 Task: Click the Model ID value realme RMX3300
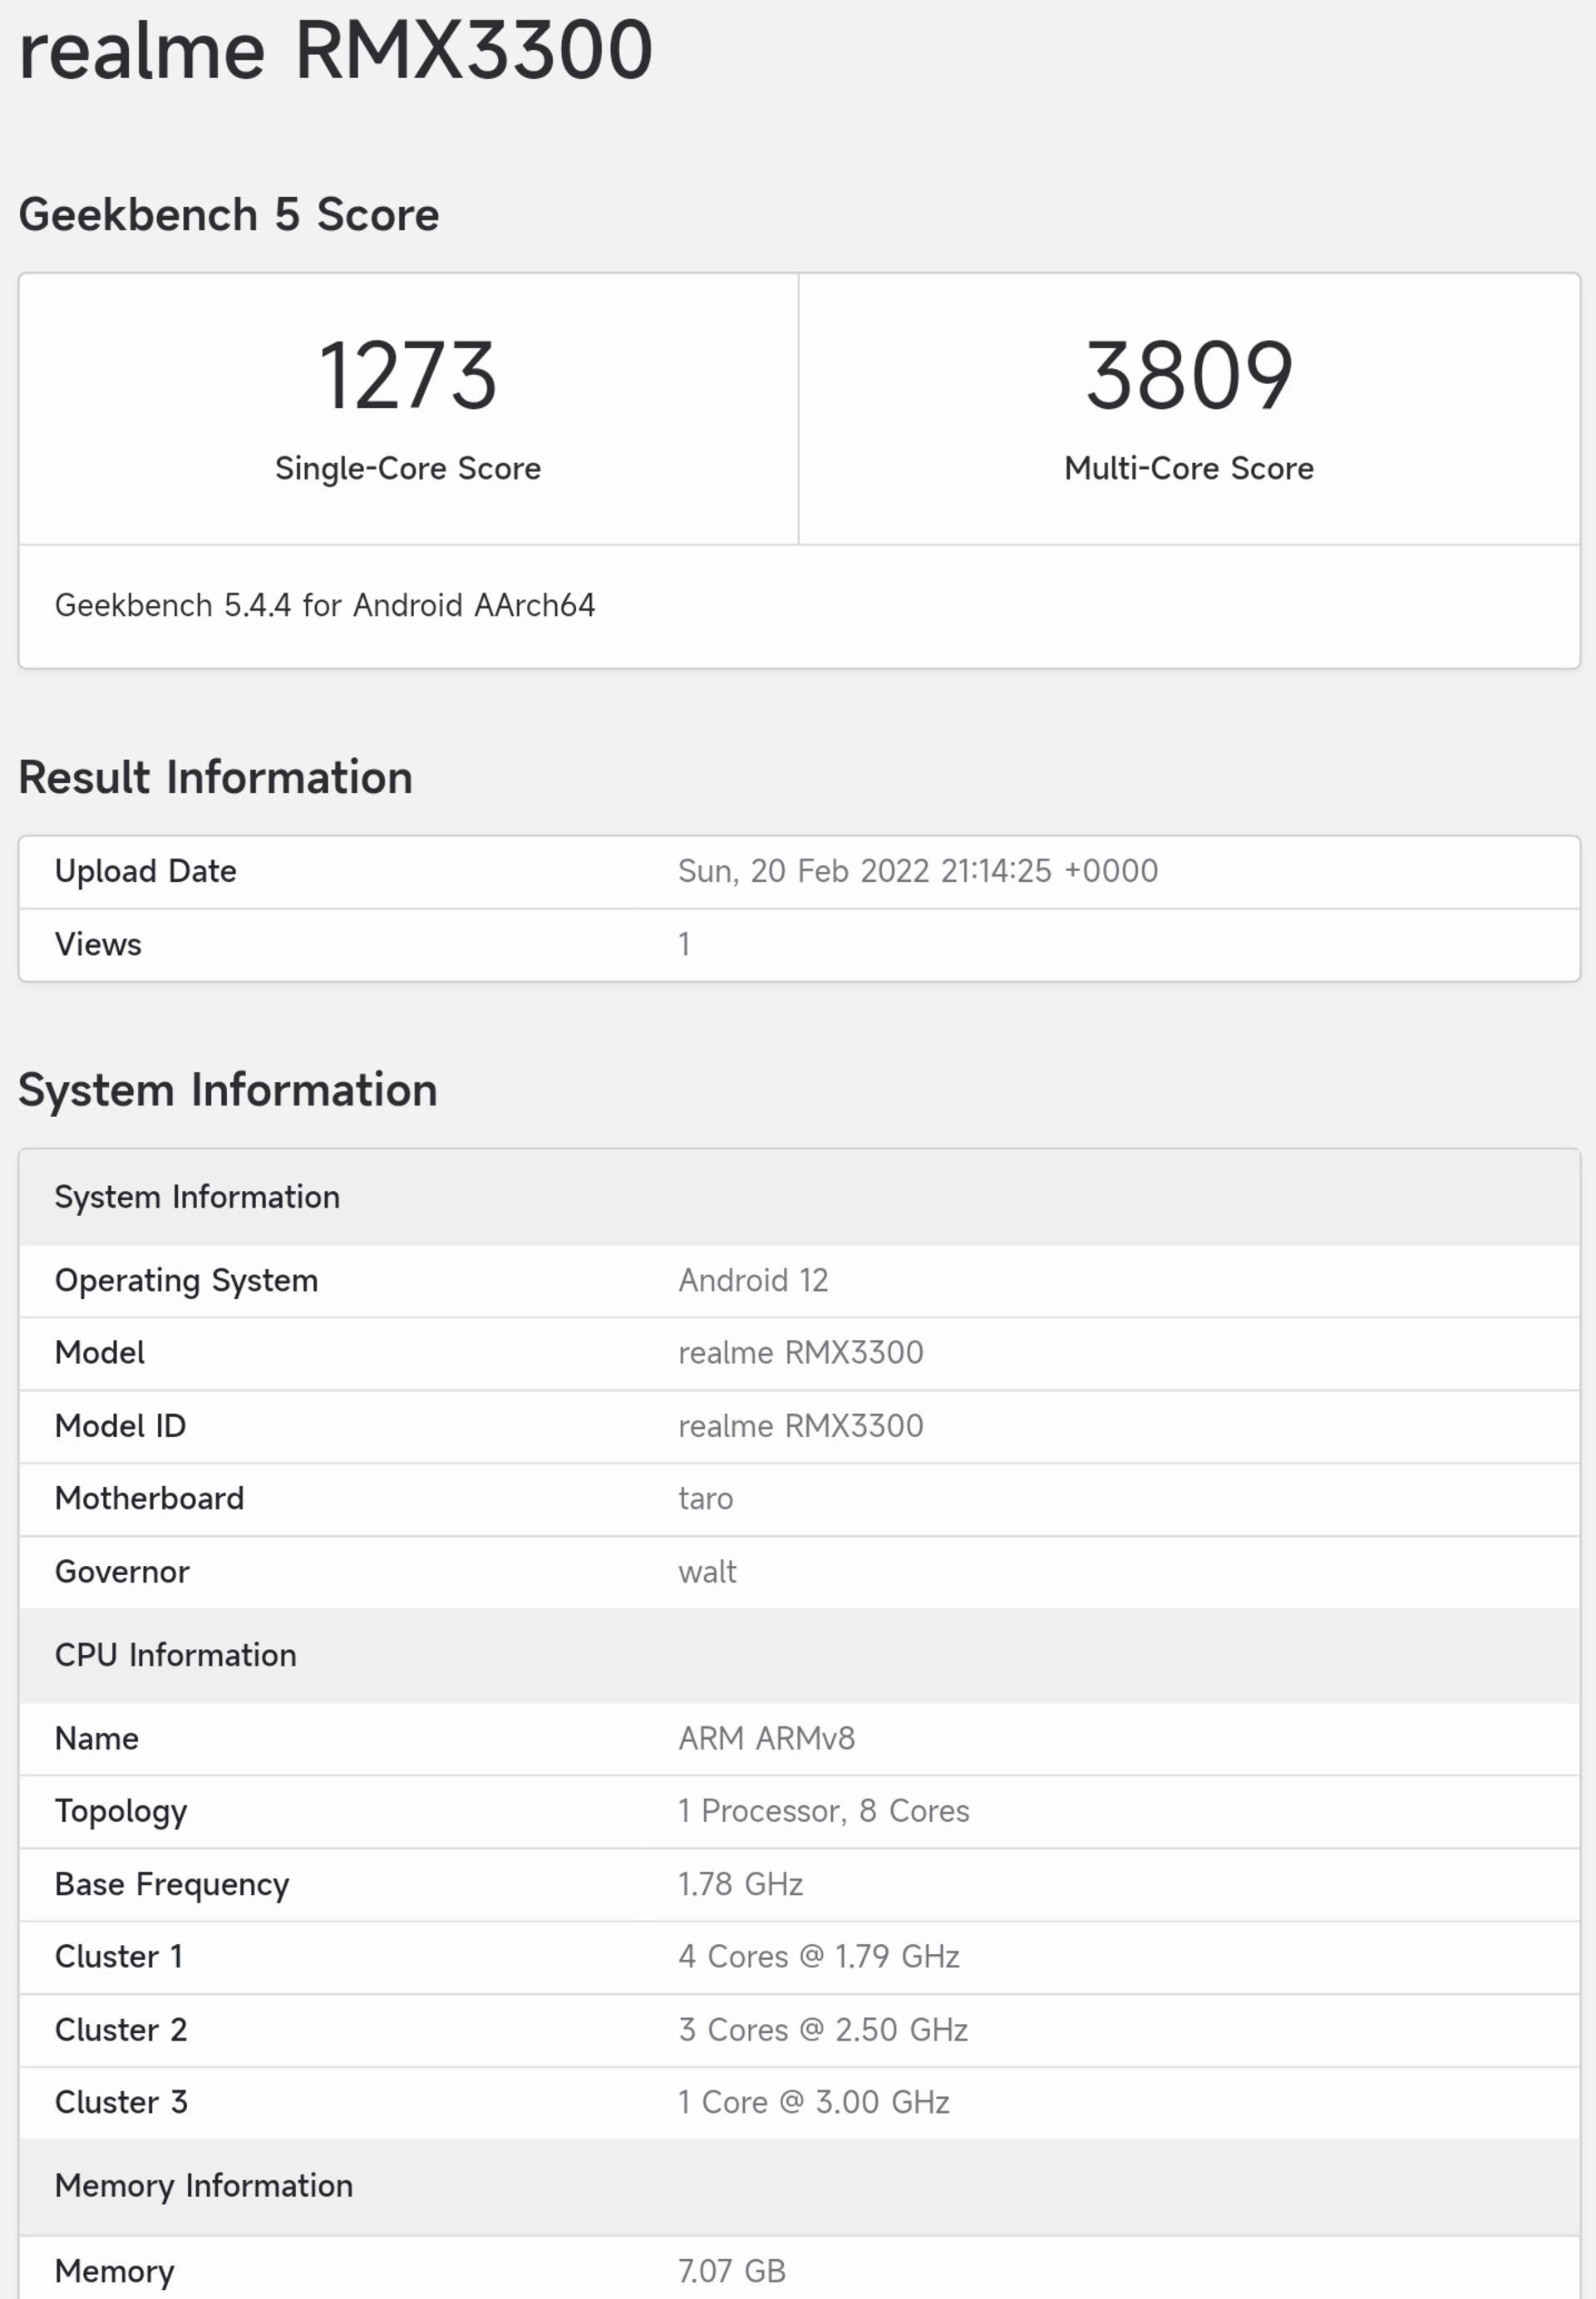[x=800, y=1425]
